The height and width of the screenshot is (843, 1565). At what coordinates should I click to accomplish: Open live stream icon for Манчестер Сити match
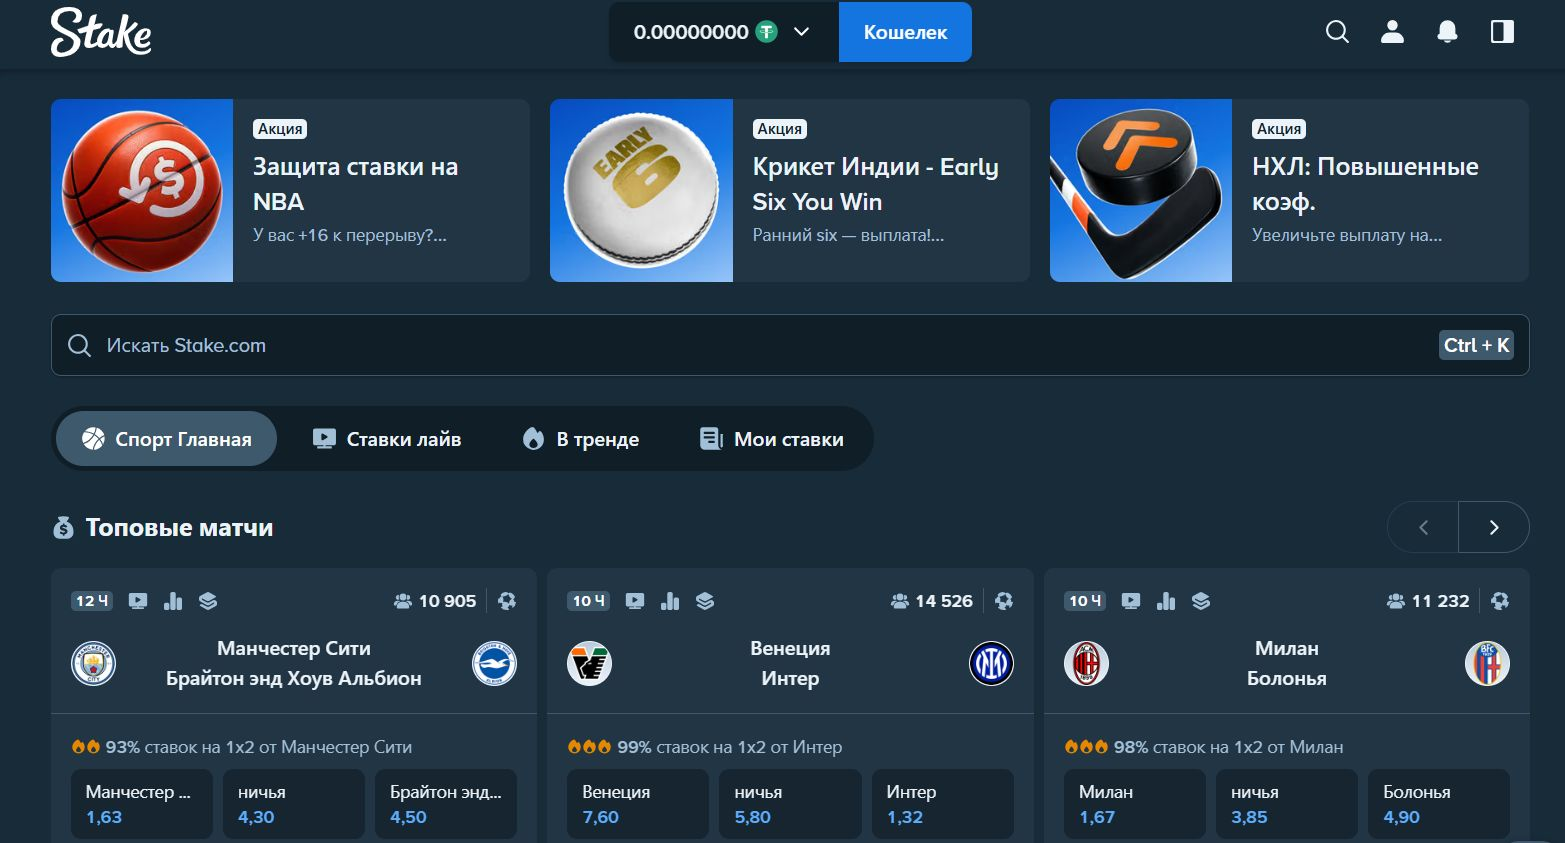(x=138, y=601)
